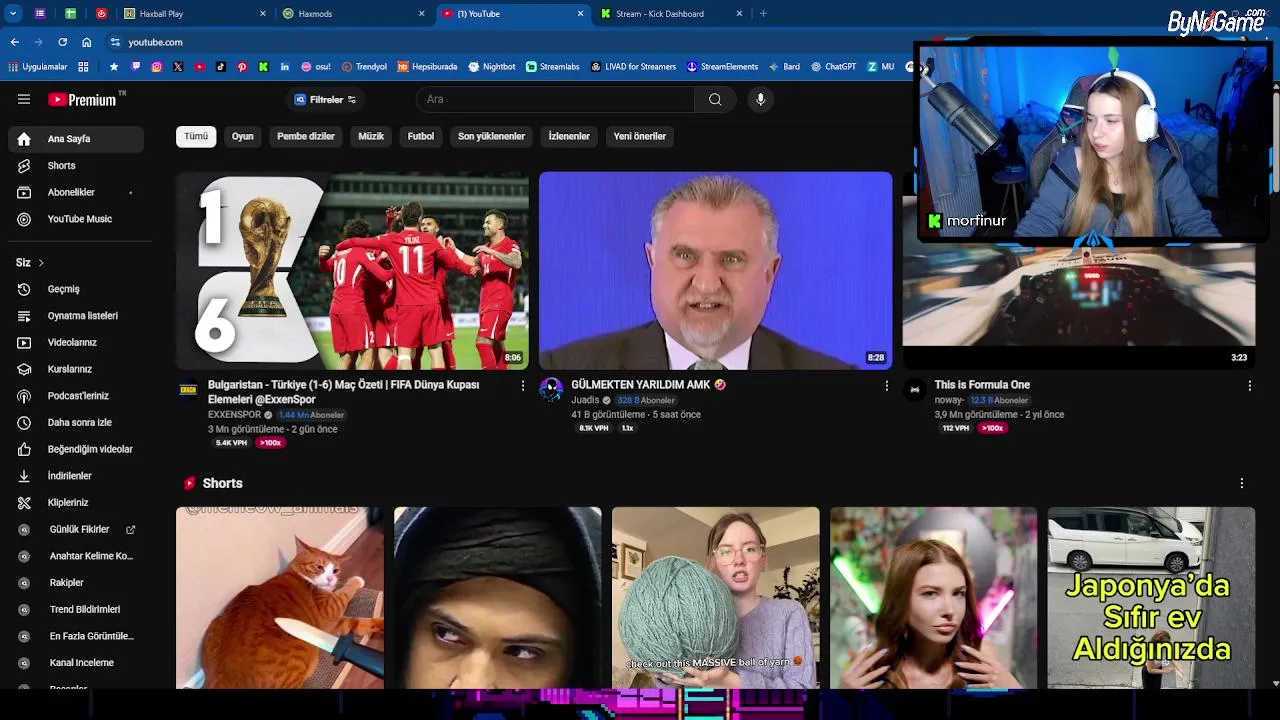Viewport: 1280px width, 720px height.
Task: Open Geçmiş history in sidebar
Action: tap(75, 289)
